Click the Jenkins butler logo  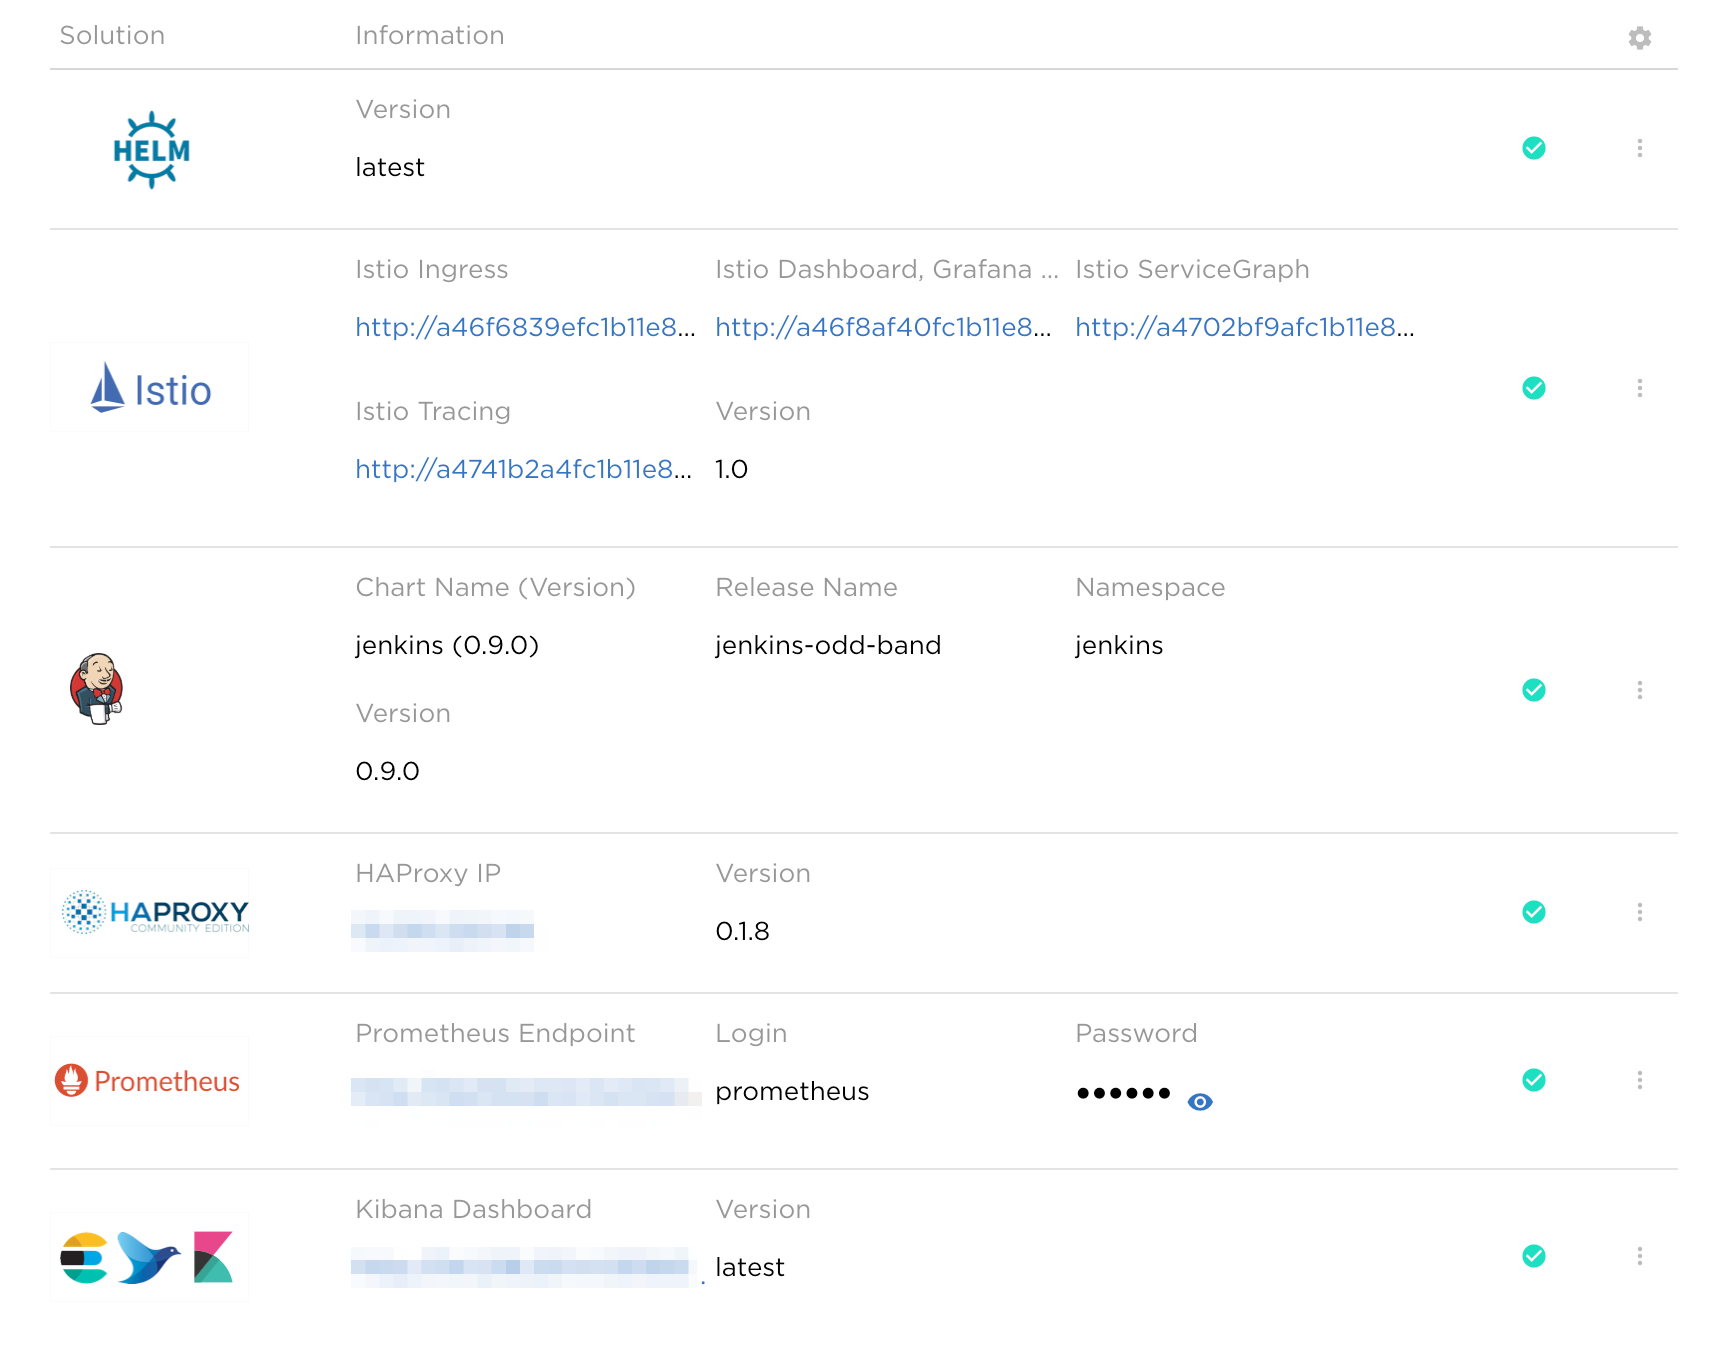click(x=97, y=689)
